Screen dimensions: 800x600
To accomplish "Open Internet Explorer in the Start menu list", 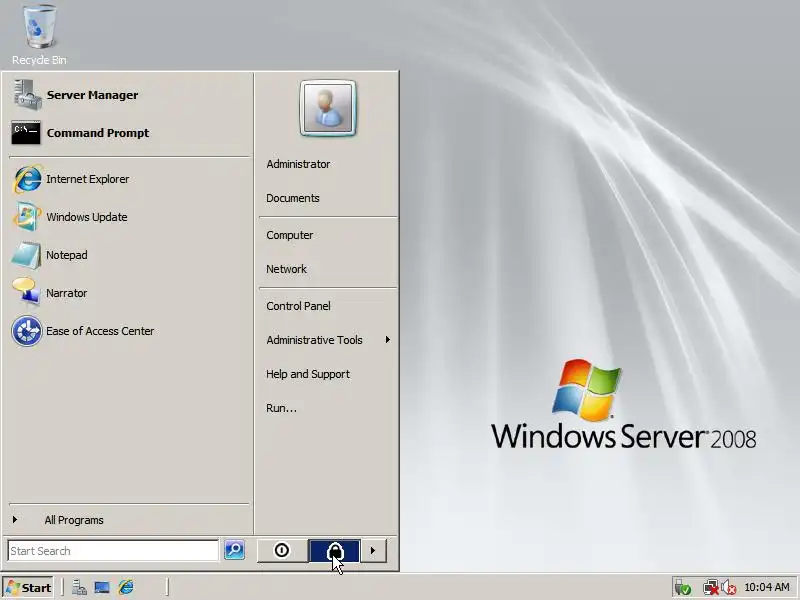I will (x=130, y=179).
